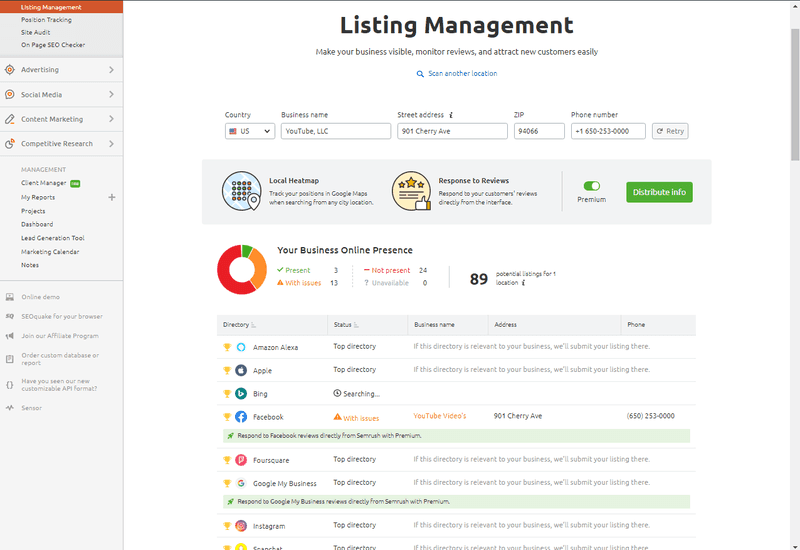This screenshot has width=800, height=550.
Task: Click the YouTube Video's business name
Action: pos(440,416)
